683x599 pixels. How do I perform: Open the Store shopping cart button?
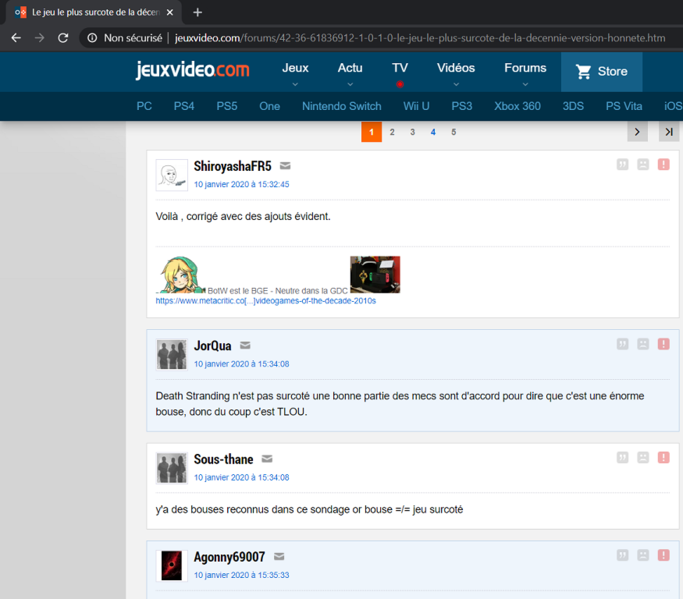click(x=601, y=71)
